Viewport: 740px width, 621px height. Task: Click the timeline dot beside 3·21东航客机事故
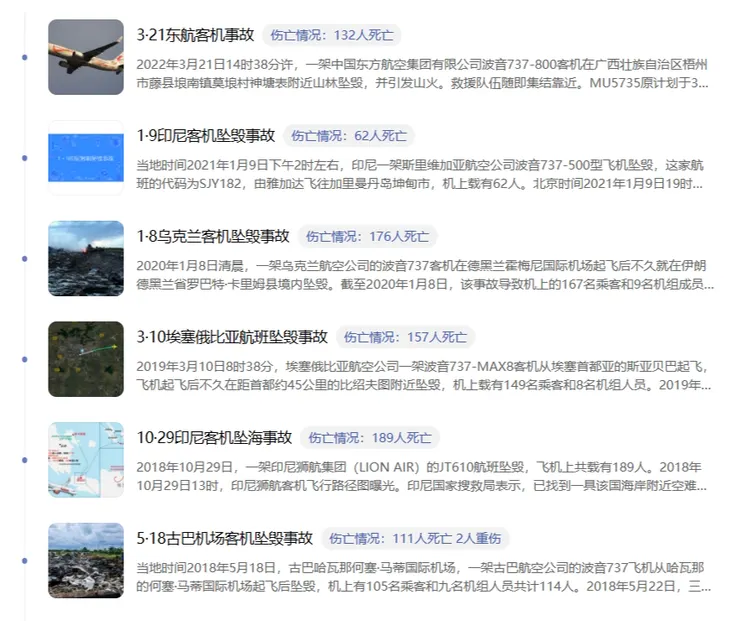pos(25,58)
